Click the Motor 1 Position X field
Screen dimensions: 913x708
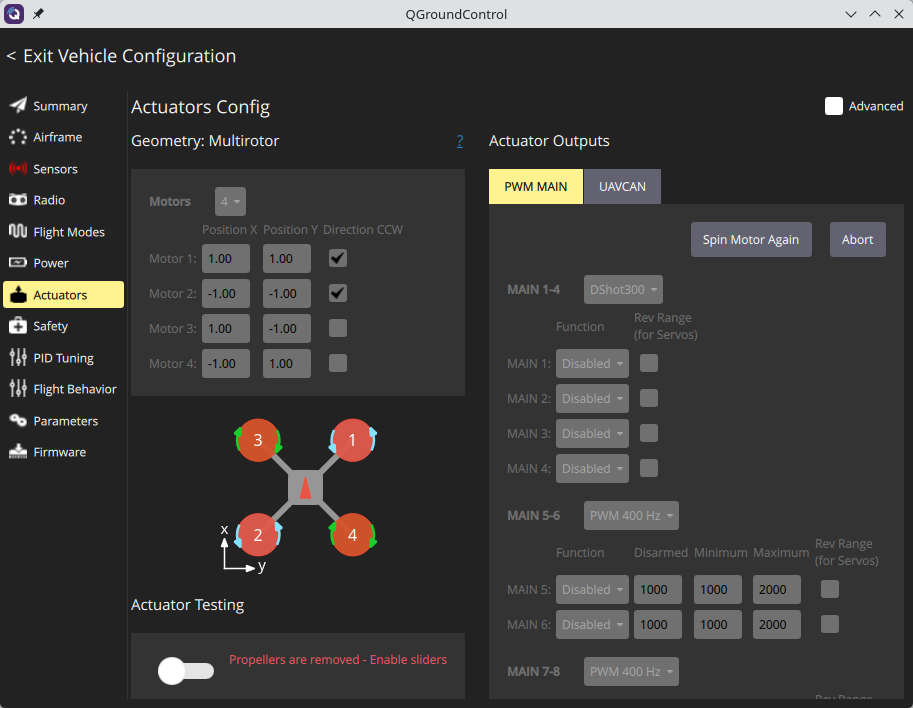(x=226, y=259)
